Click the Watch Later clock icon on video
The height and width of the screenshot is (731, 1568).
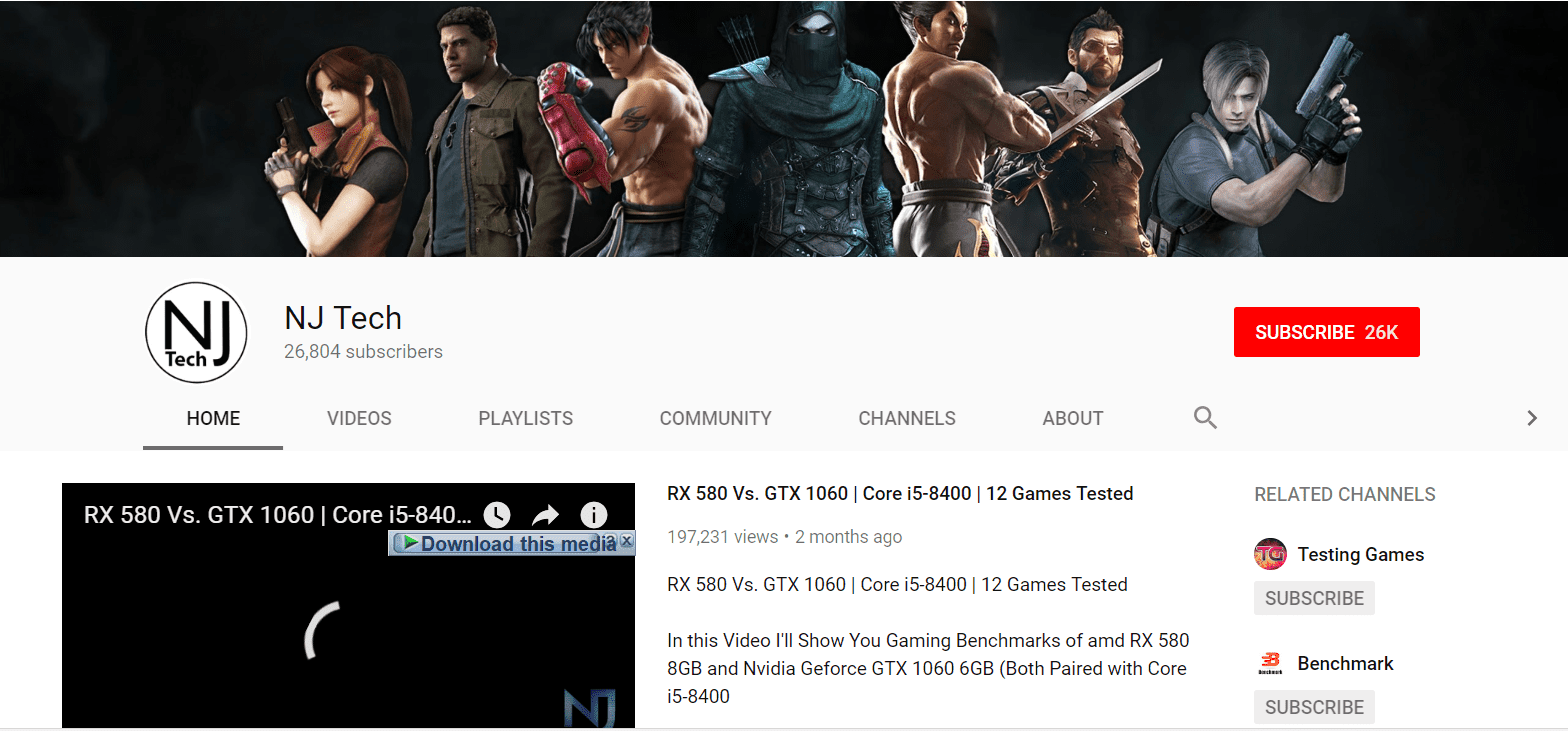coord(497,515)
